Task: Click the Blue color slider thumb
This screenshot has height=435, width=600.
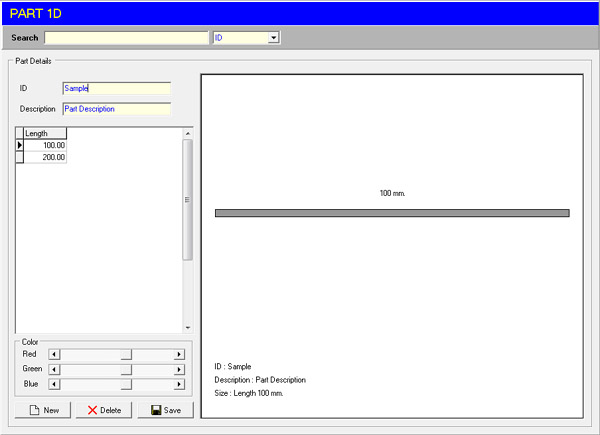Action: 126,384
